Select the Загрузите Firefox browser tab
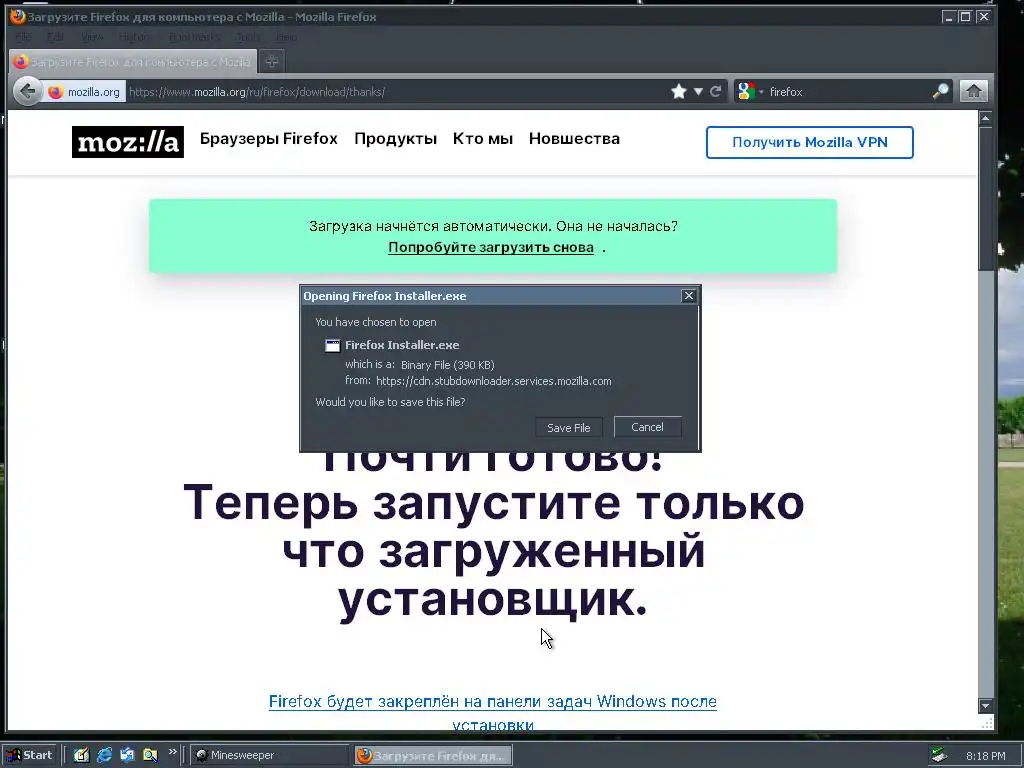 (x=133, y=61)
